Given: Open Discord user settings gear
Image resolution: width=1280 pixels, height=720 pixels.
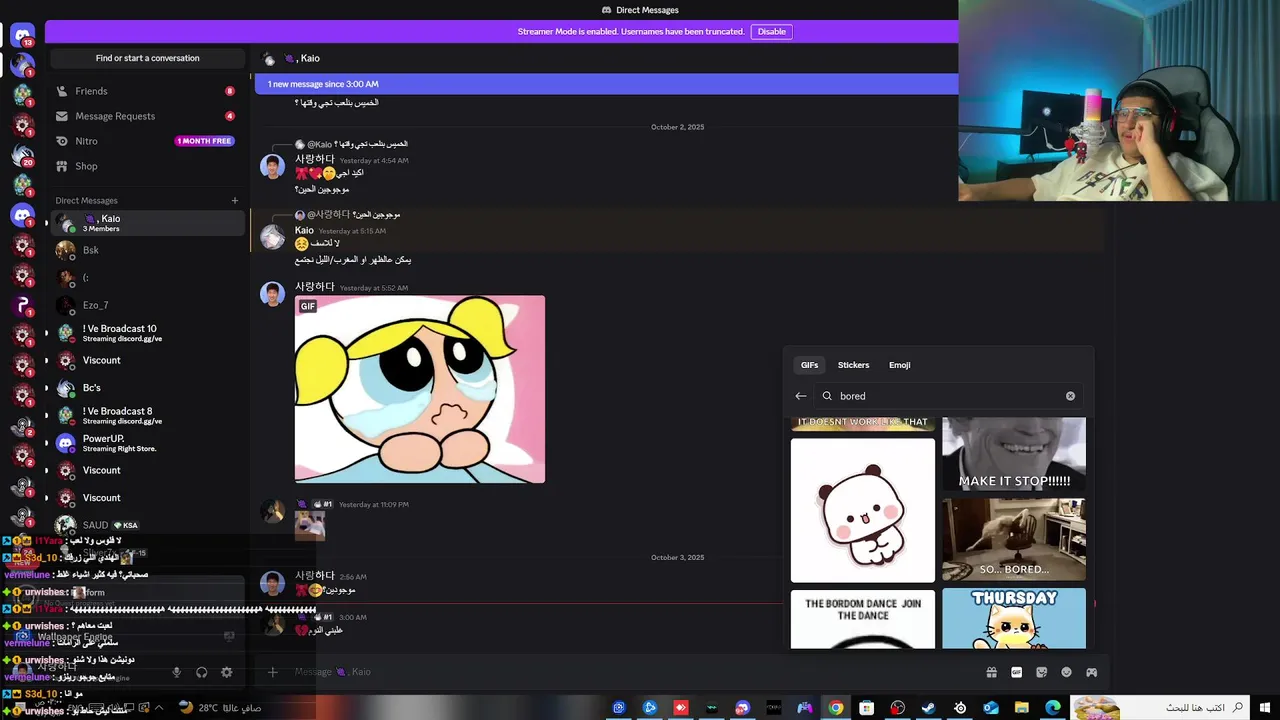Looking at the screenshot, I should coord(227,673).
